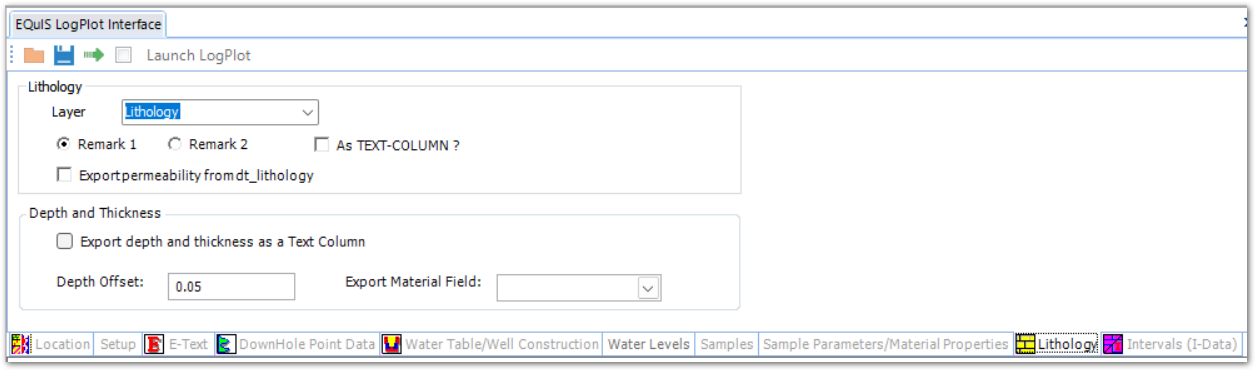Image resolution: width=1256 pixels, height=371 pixels.
Task: Switch to Sample Parameters/Material Properties tab
Action: pyautogui.click(x=886, y=344)
